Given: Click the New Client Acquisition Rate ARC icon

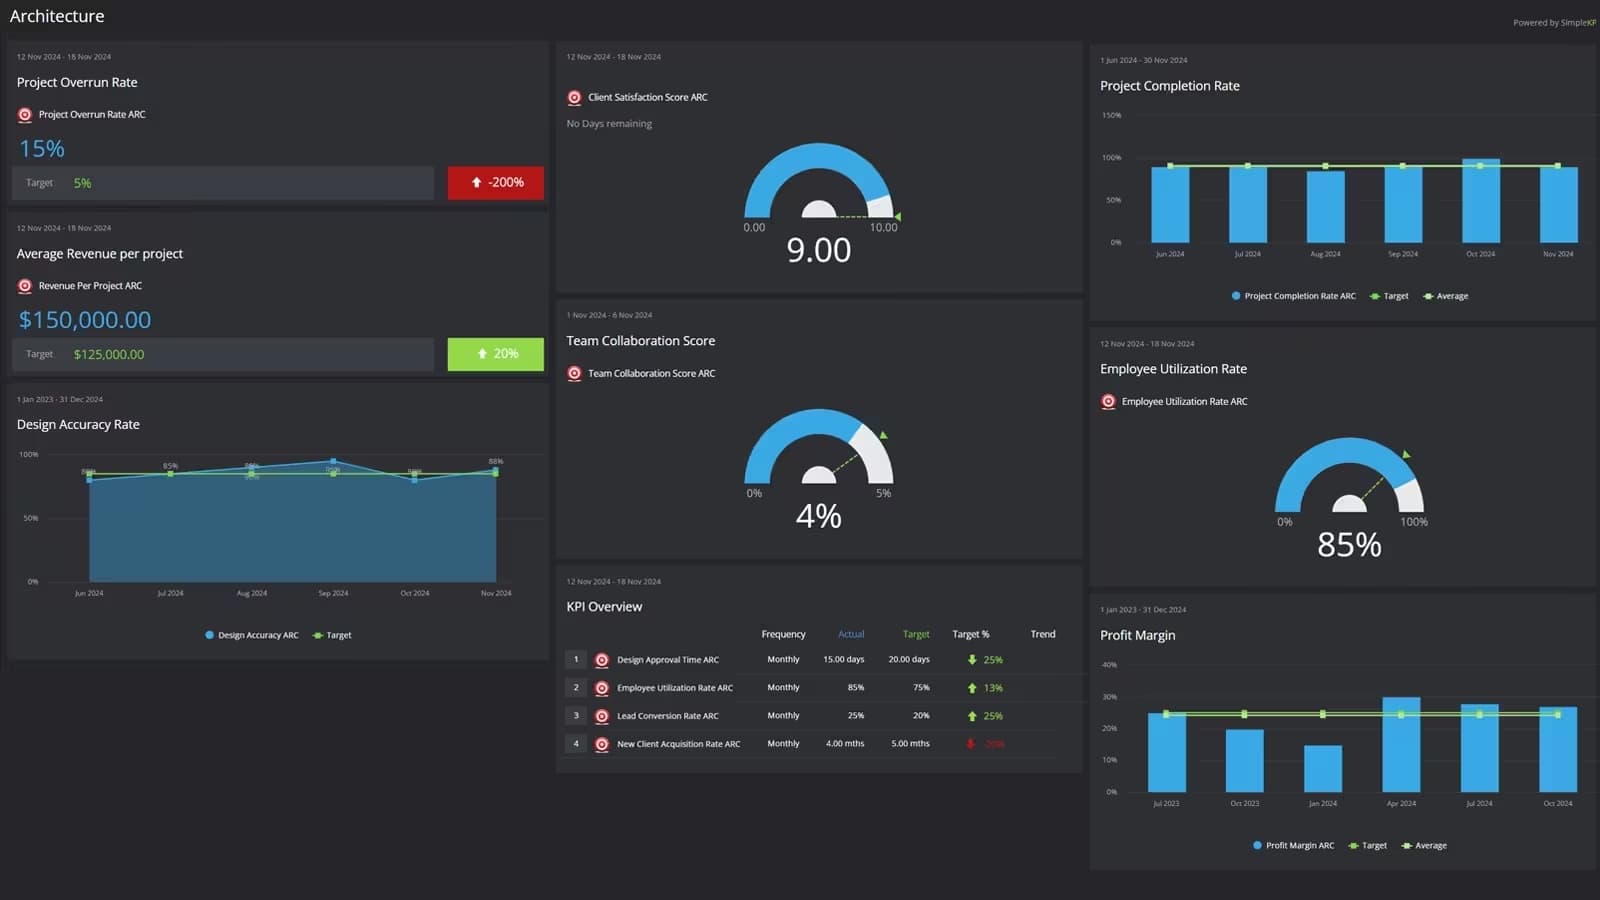Looking at the screenshot, I should point(602,744).
